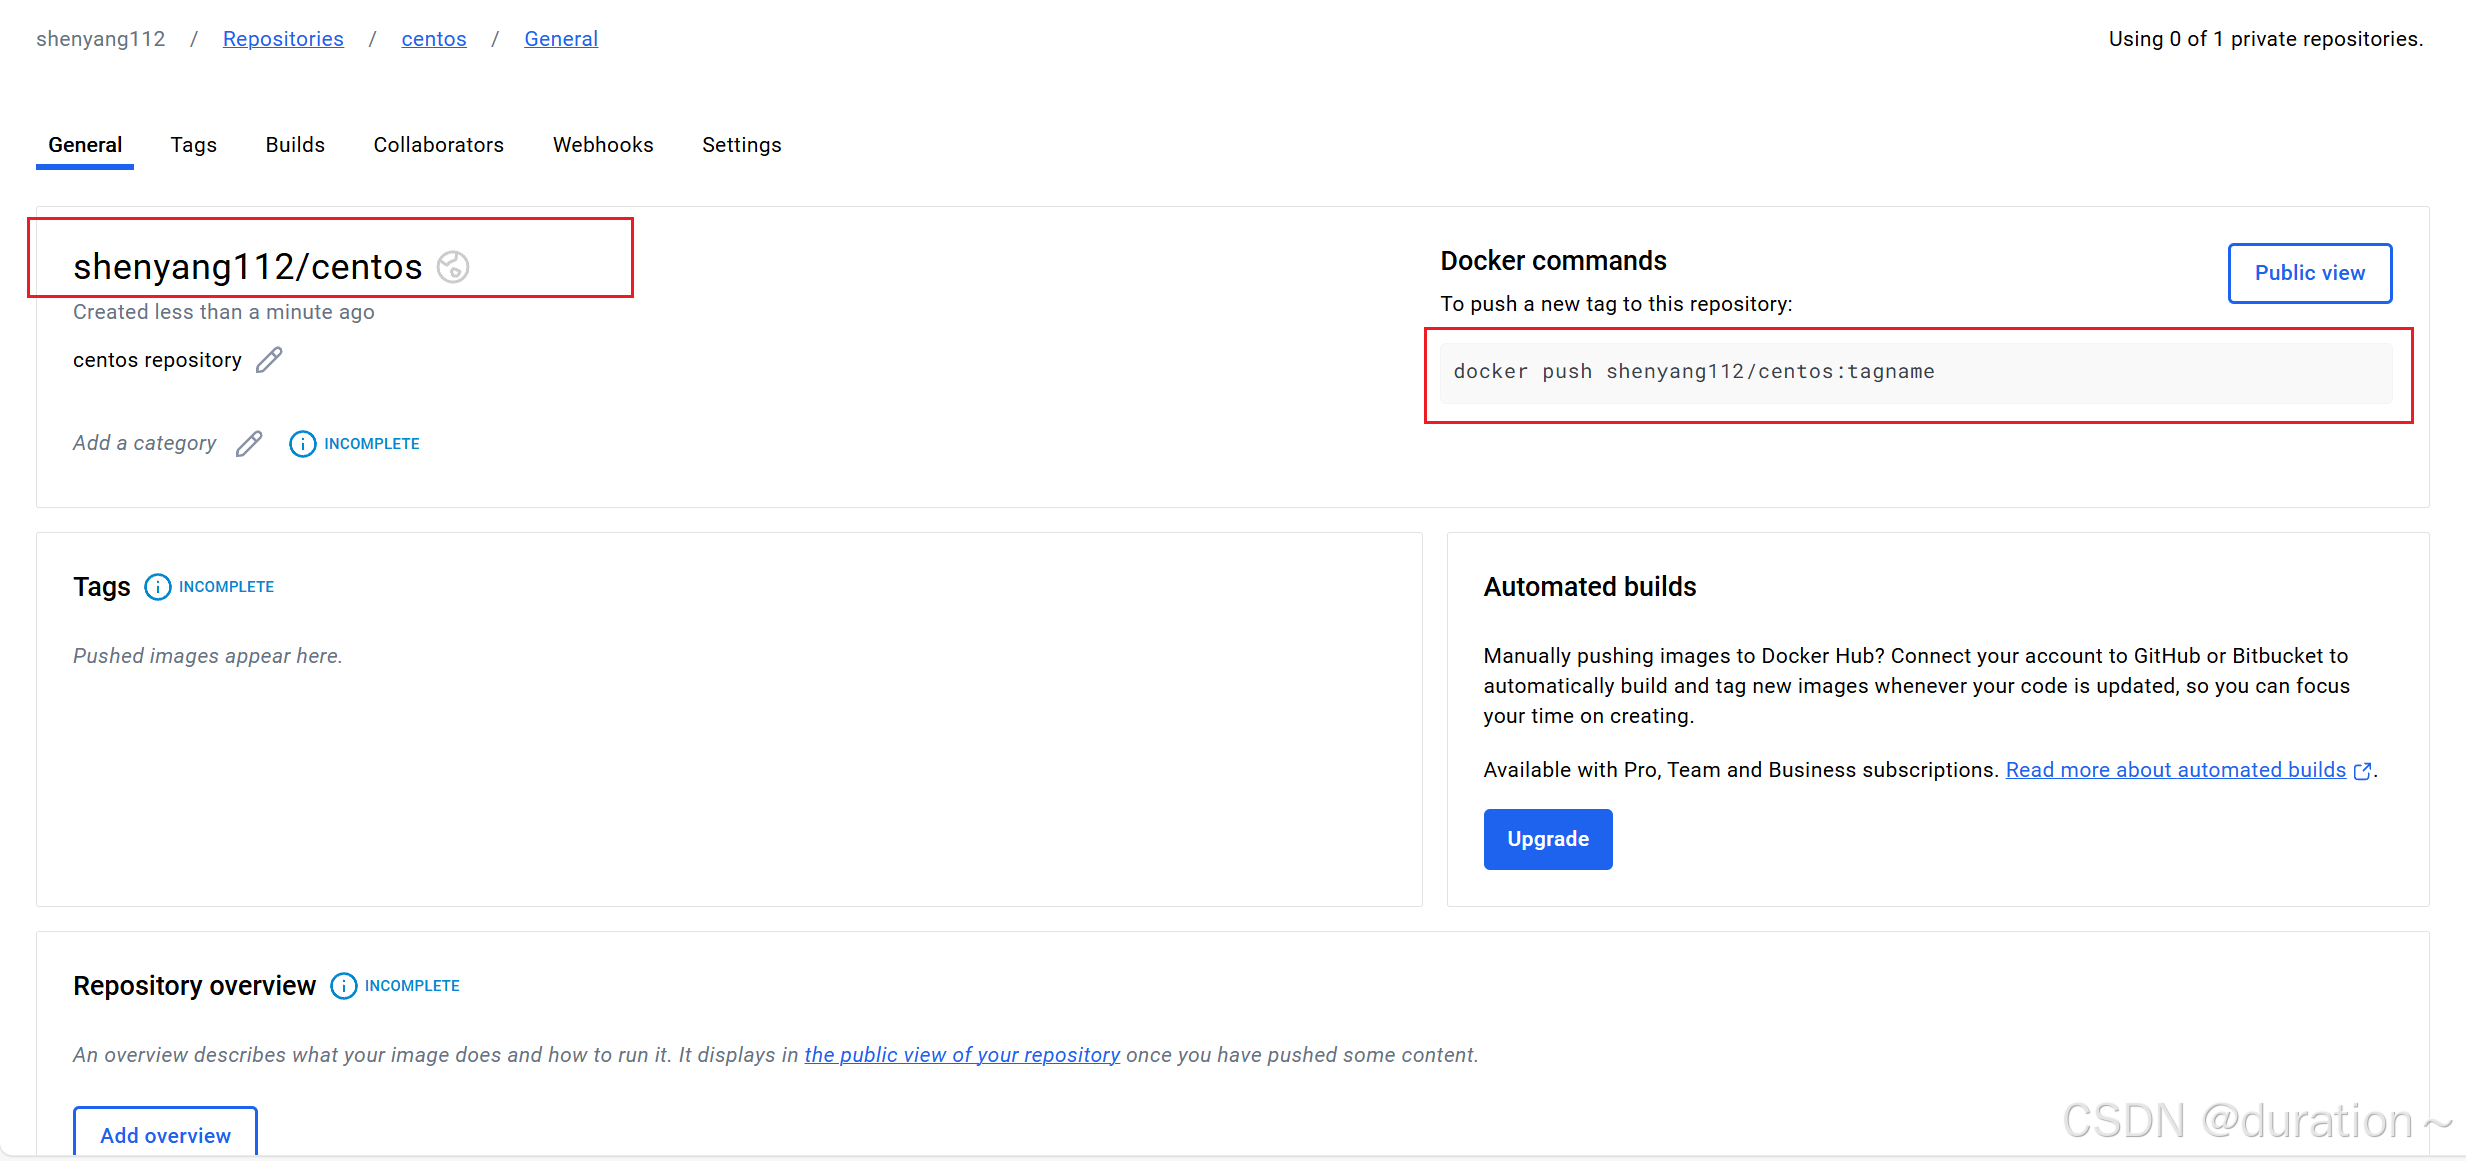The height and width of the screenshot is (1161, 2466).
Task: Click the info icon beside the category INCOMPLETE label
Action: pyautogui.click(x=302, y=444)
